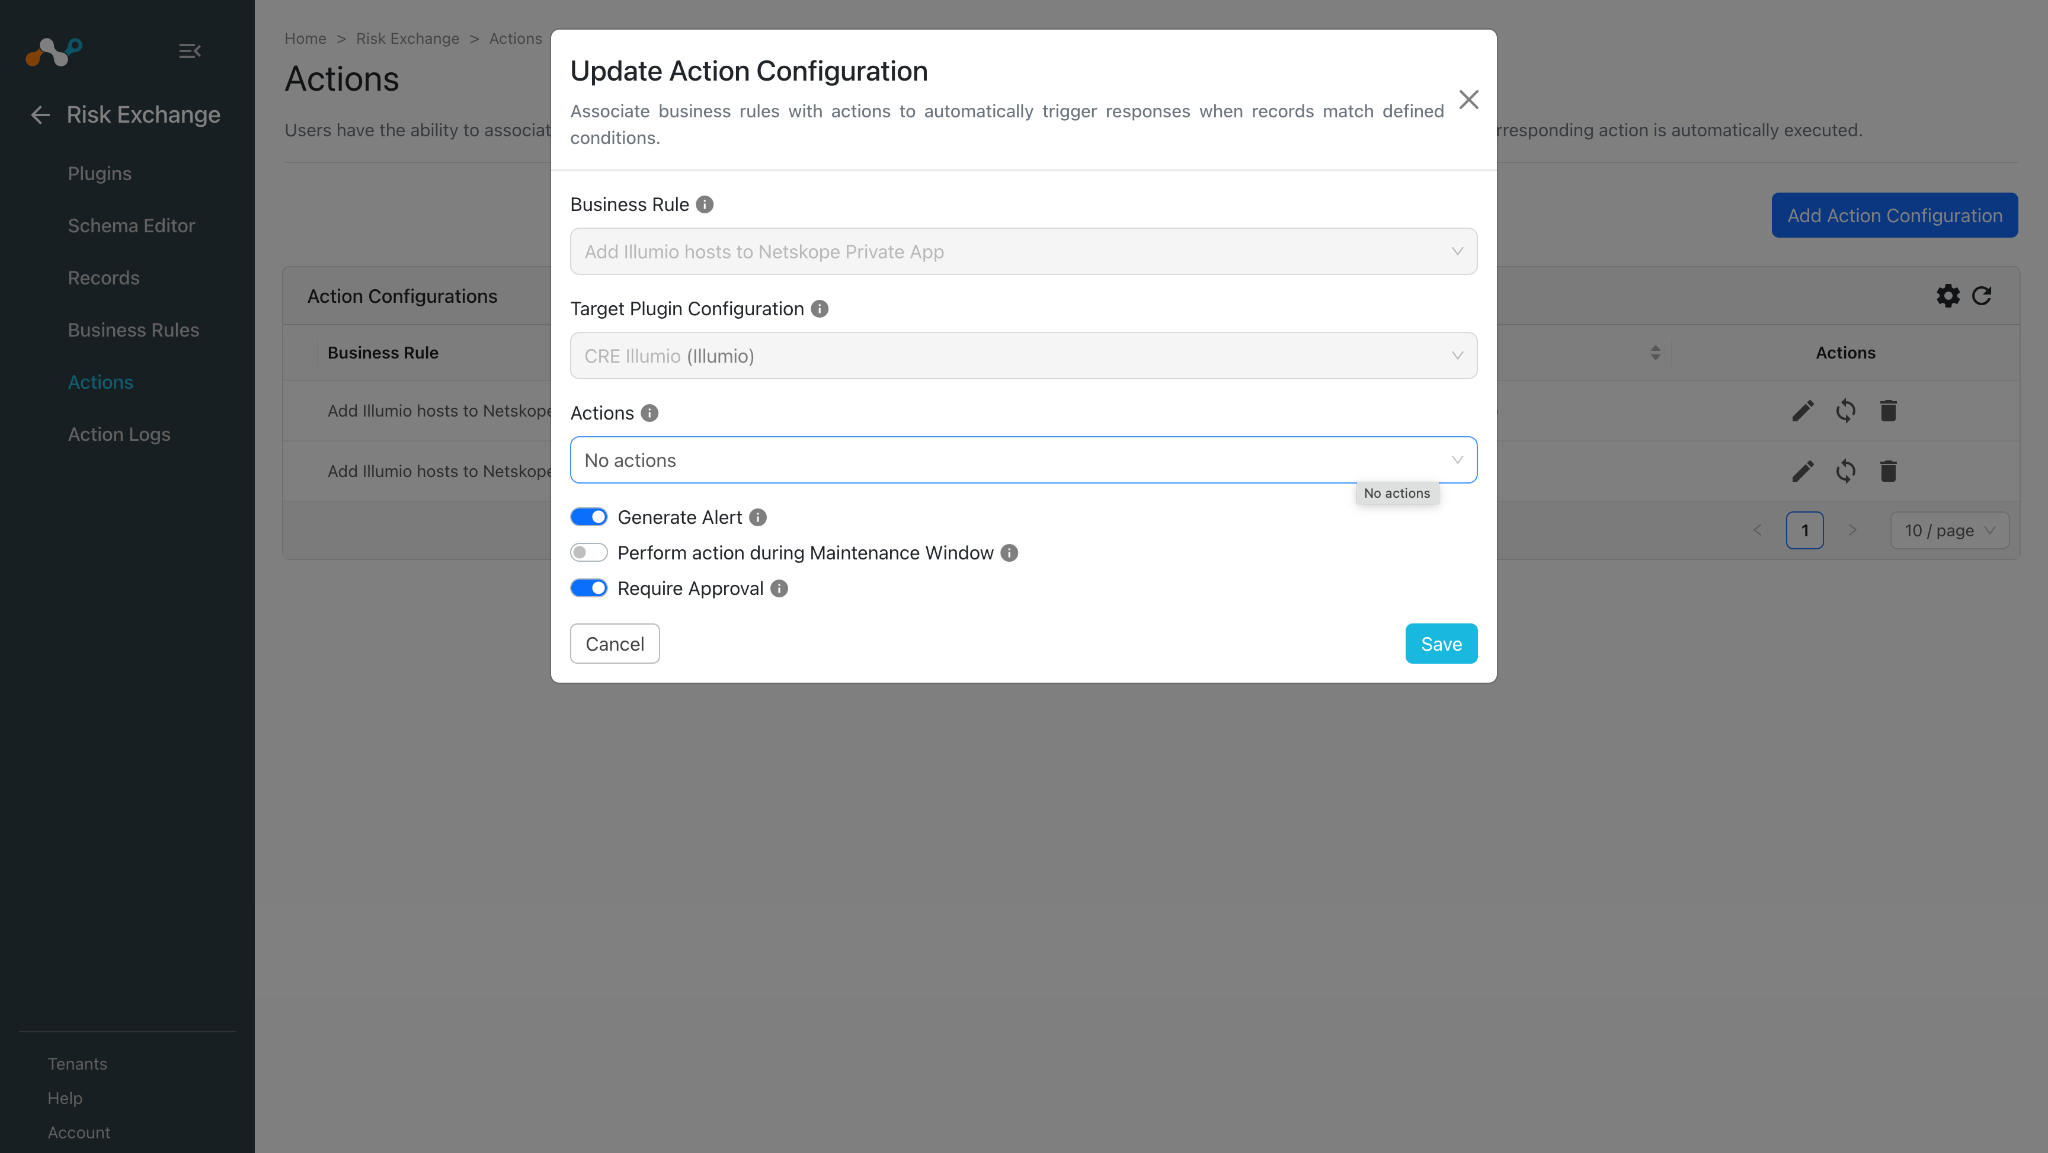
Task: Open the 10 / page pagination dropdown
Action: pos(1949,531)
